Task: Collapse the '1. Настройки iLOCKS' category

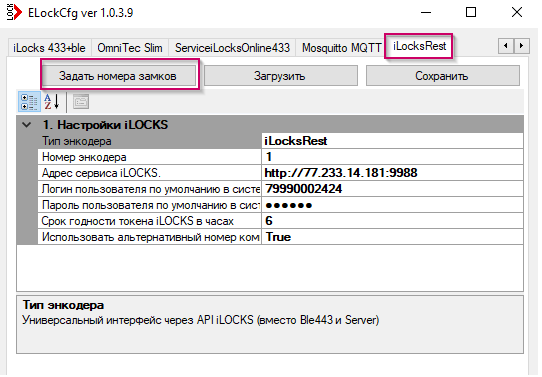Action: click(27, 125)
